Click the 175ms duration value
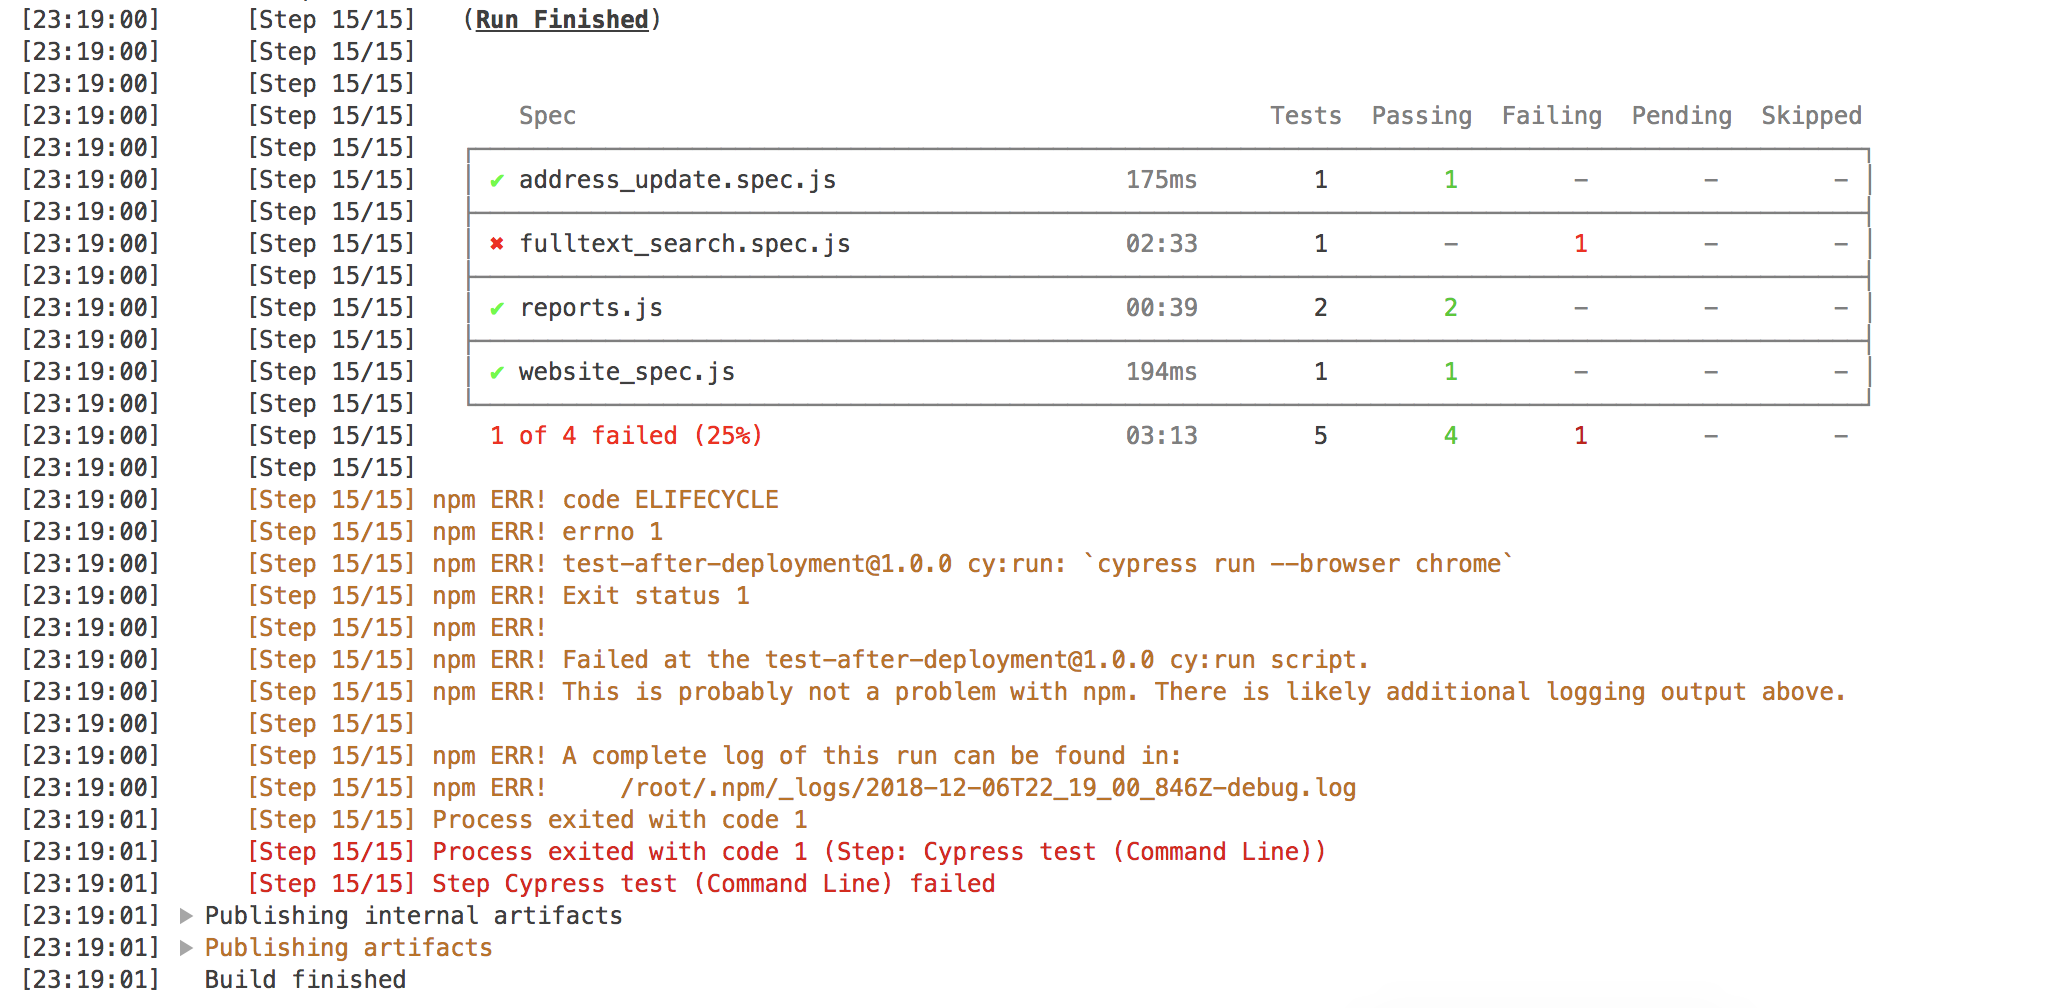 point(1161,180)
